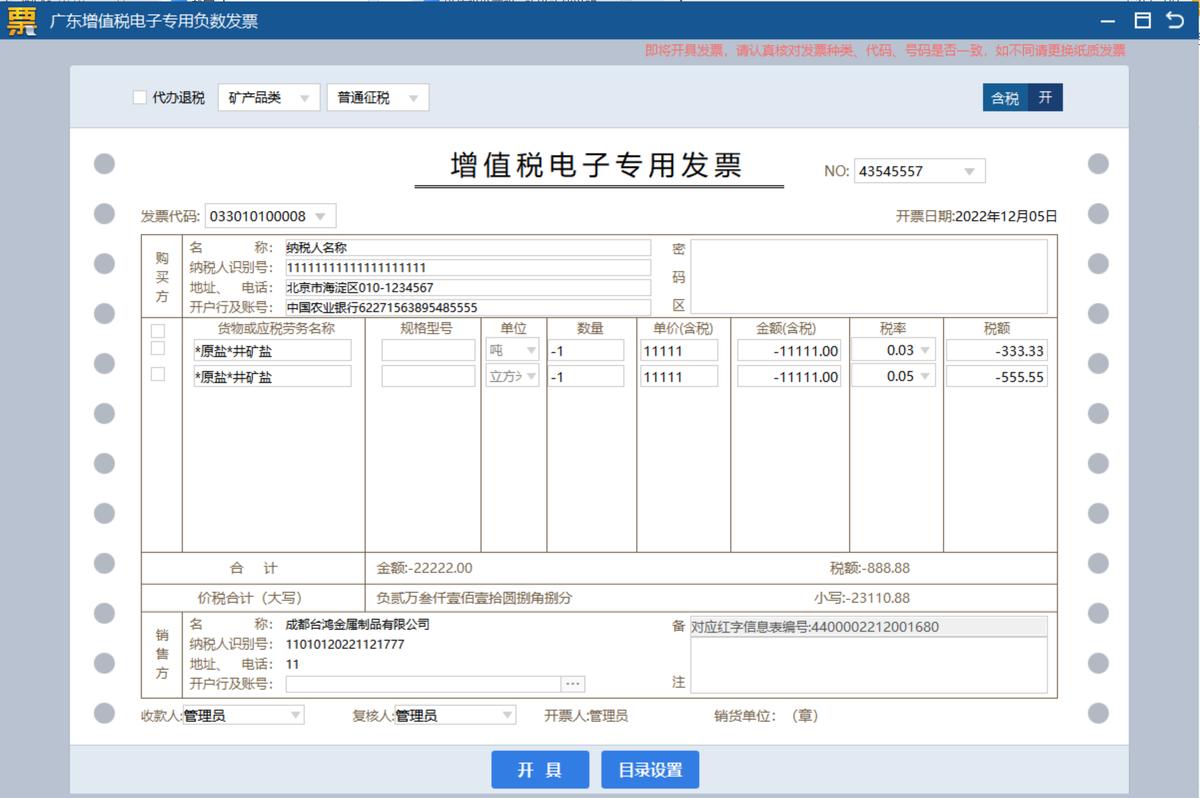
Task: Open 目录设置 directory settings
Action: [x=650, y=769]
